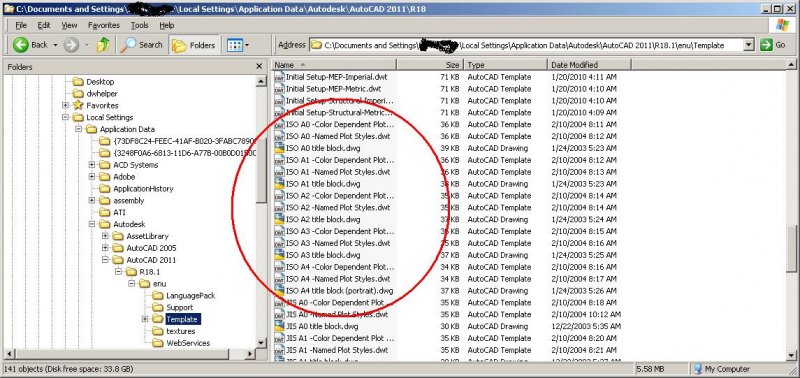Open the Help menu
Image resolution: width=800 pixels, height=378 pixels.
coord(166,25)
